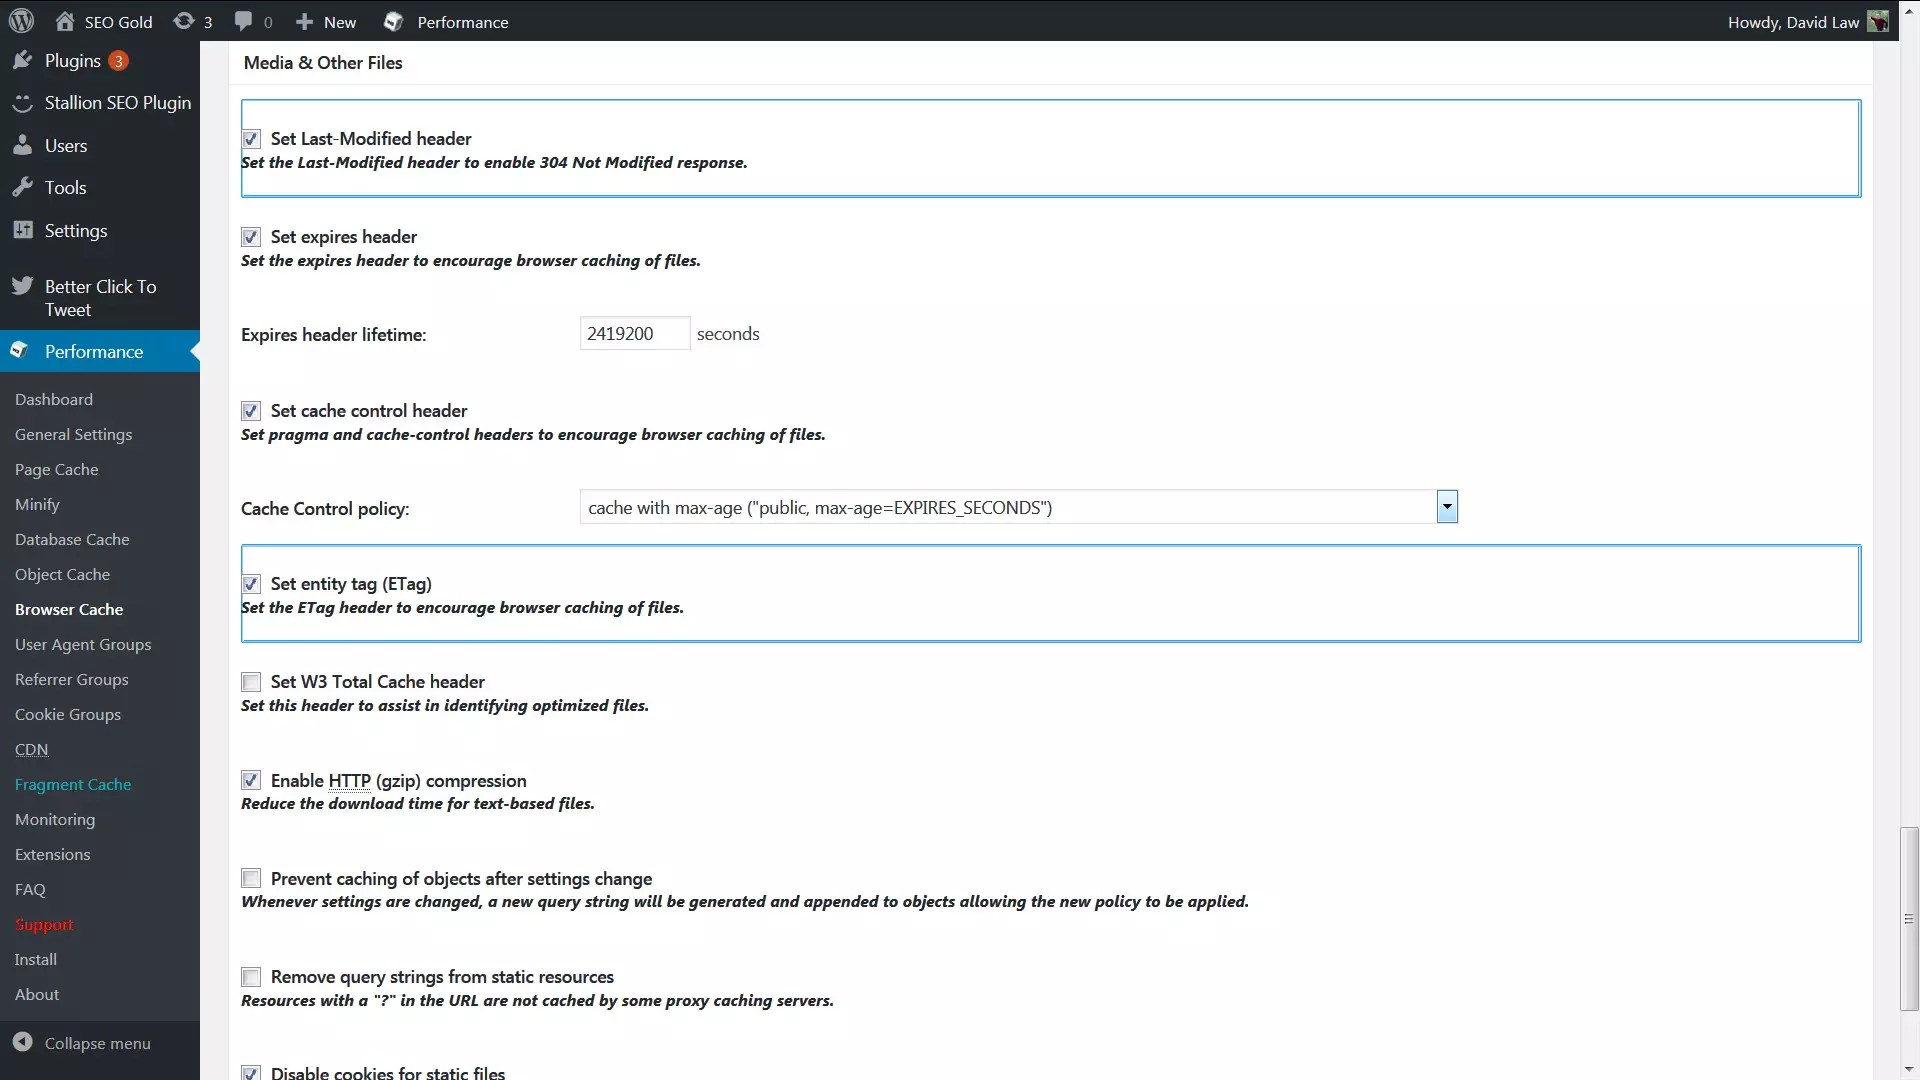This screenshot has width=1920, height=1080.
Task: Click the WordPress logo icon
Action: coord(21,21)
